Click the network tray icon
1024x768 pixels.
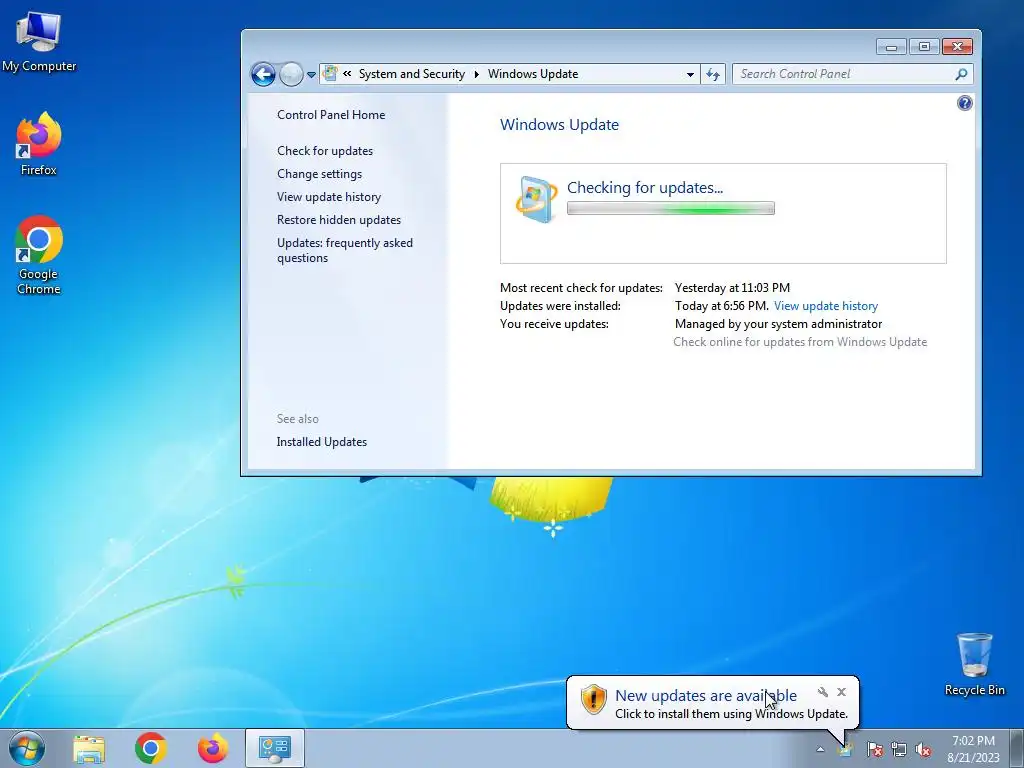point(899,750)
